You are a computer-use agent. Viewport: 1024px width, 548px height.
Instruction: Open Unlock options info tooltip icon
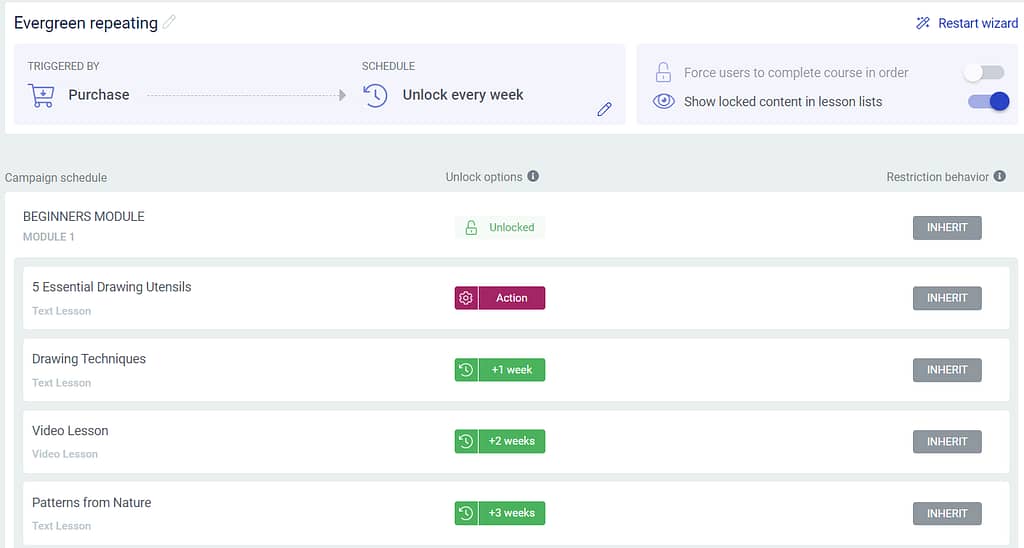click(533, 176)
